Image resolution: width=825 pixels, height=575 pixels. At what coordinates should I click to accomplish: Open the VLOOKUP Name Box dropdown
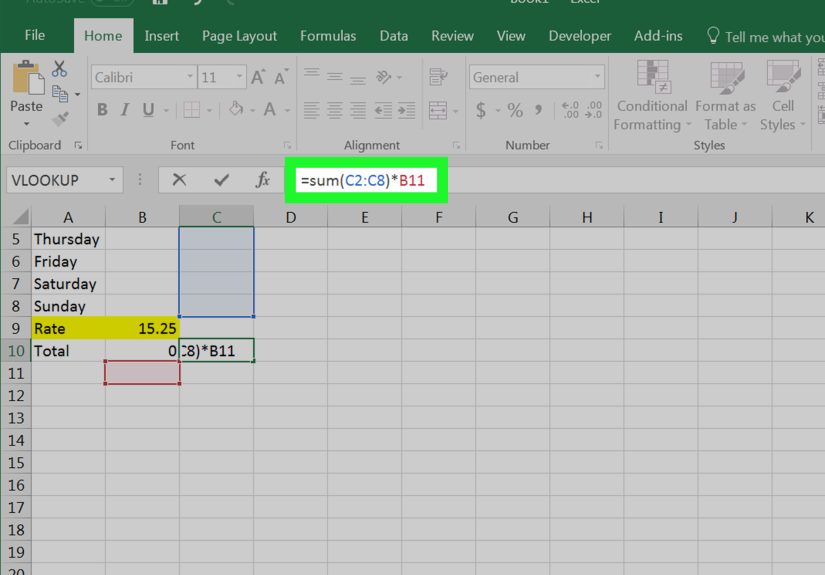[x=112, y=180]
